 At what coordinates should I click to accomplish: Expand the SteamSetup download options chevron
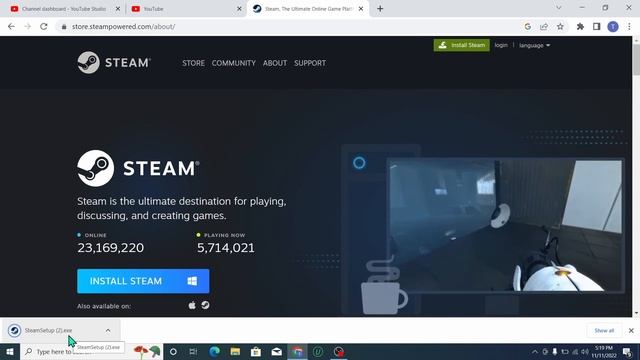pos(108,330)
